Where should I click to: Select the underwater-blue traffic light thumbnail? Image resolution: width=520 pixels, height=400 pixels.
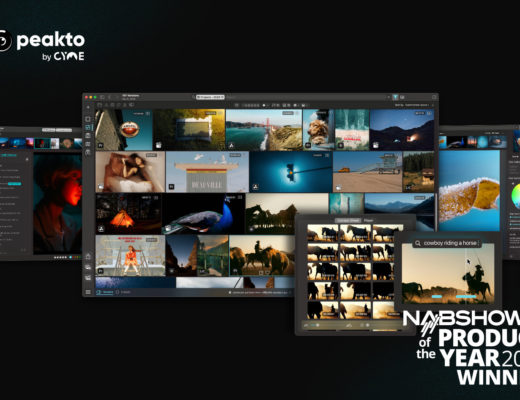291,172
